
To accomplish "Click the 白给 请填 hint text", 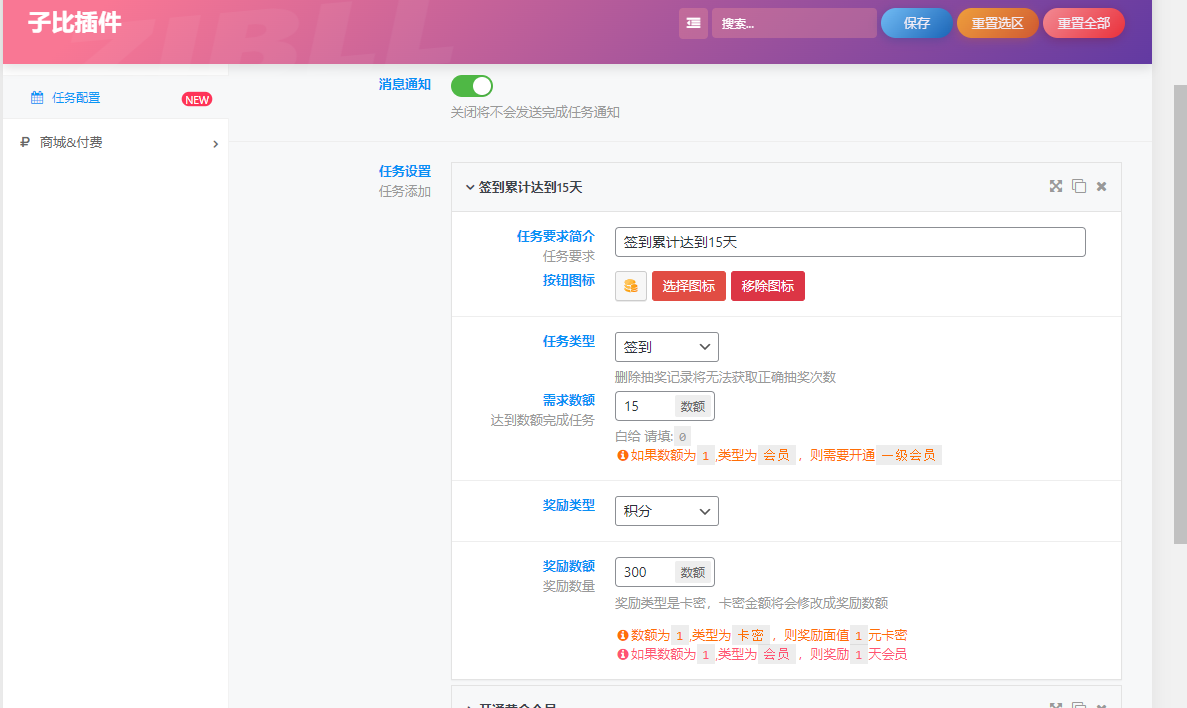I will [x=643, y=436].
